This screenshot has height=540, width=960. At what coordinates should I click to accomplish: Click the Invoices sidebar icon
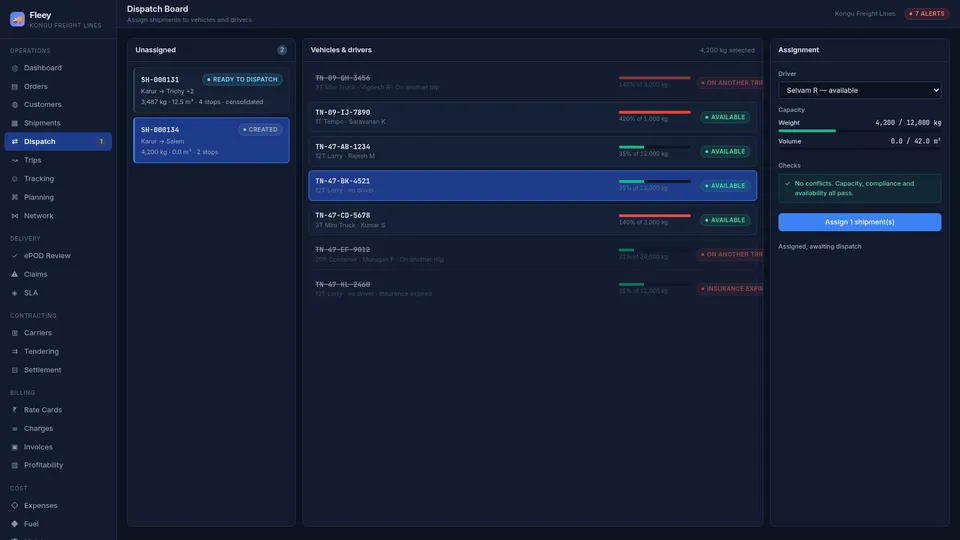[15, 447]
